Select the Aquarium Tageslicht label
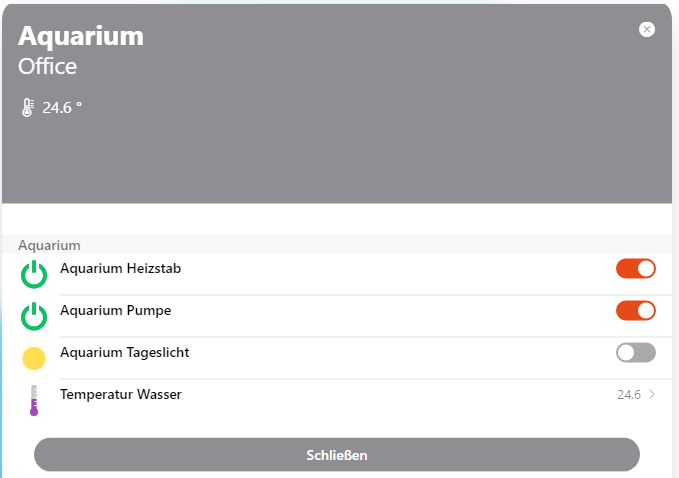Image resolution: width=679 pixels, height=478 pixels. tap(124, 352)
